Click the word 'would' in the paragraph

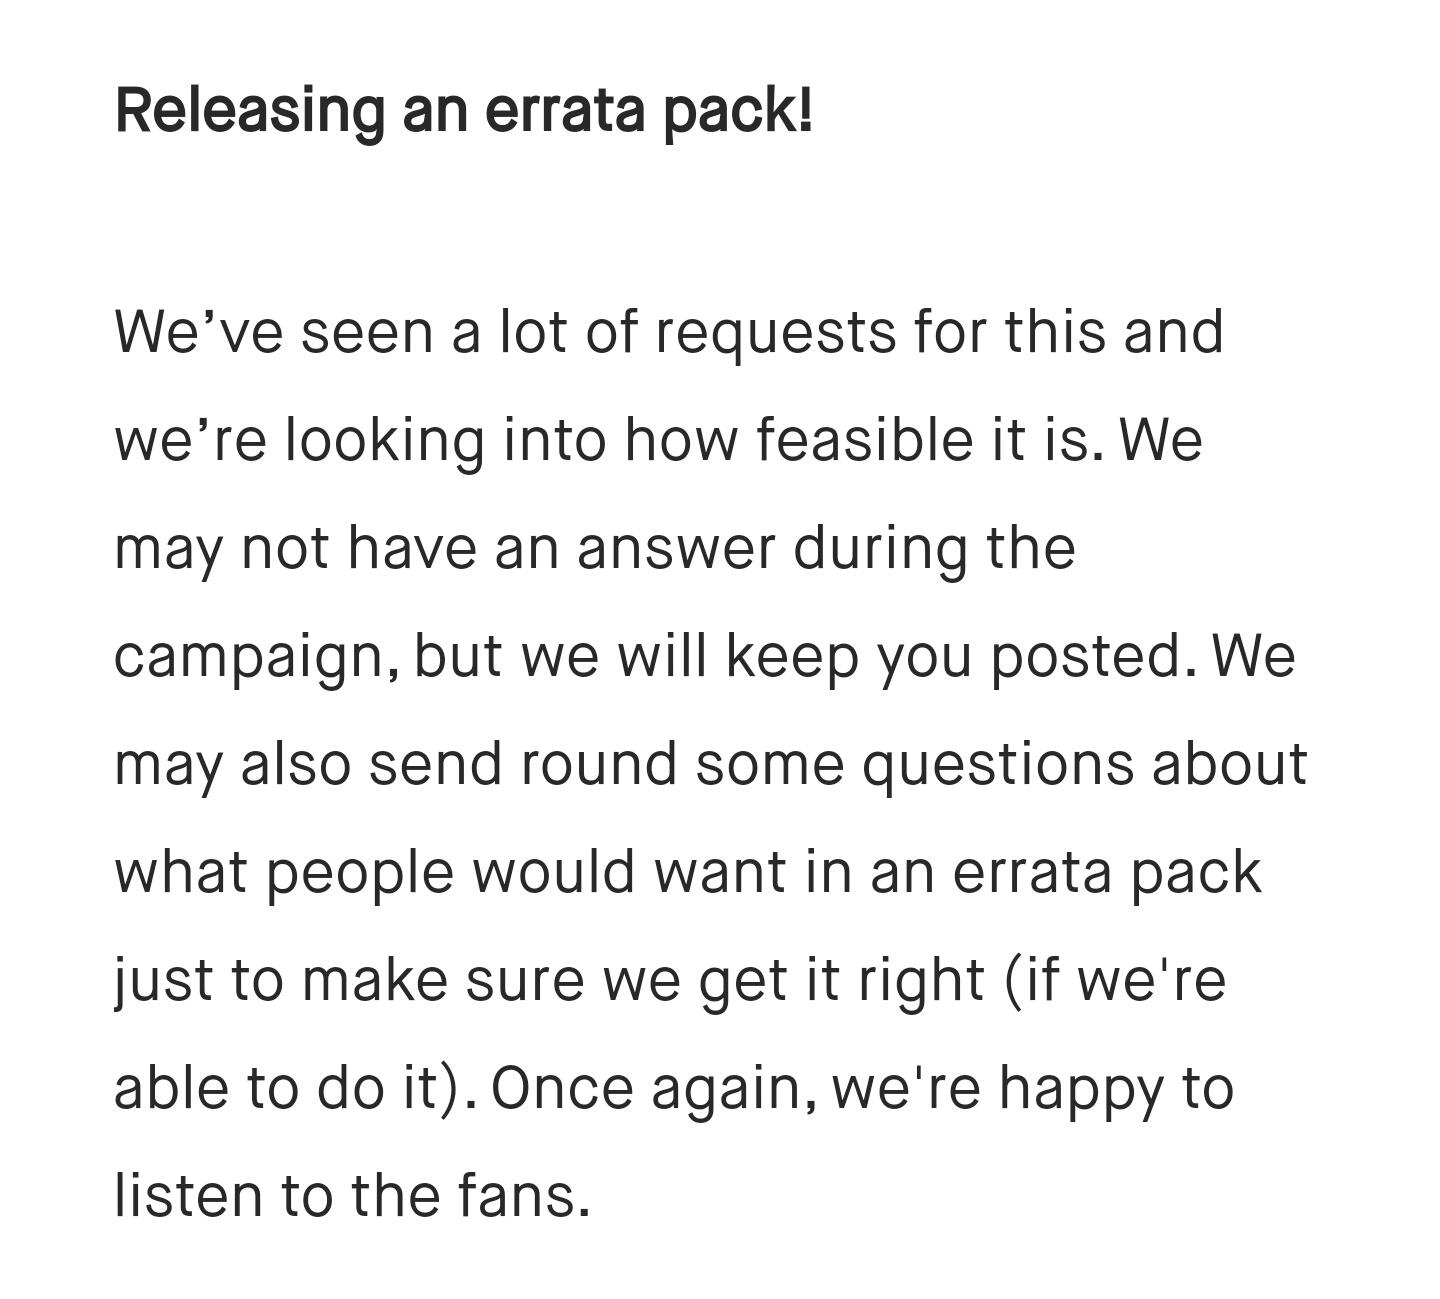point(554,871)
